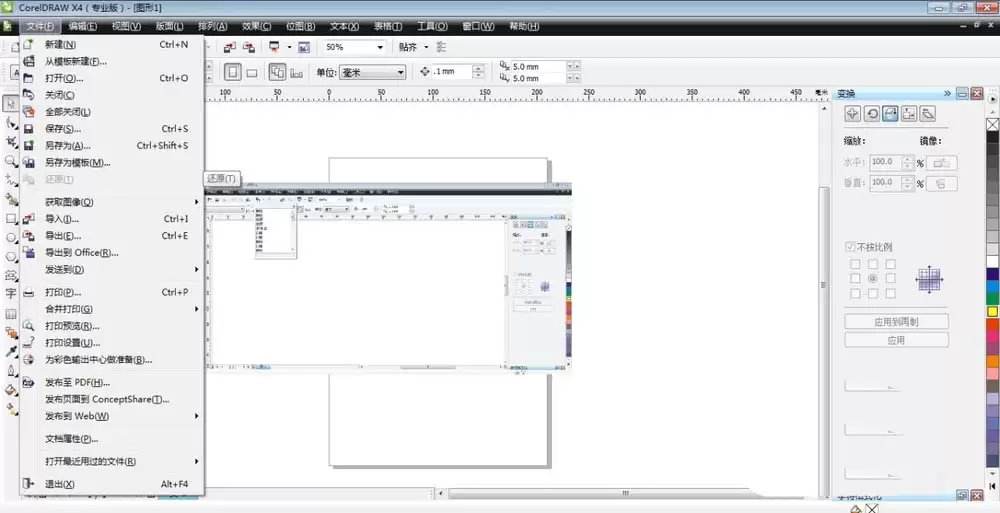Click the vertical mirror button
Viewport: 1000px width, 513px height.
[941, 183]
